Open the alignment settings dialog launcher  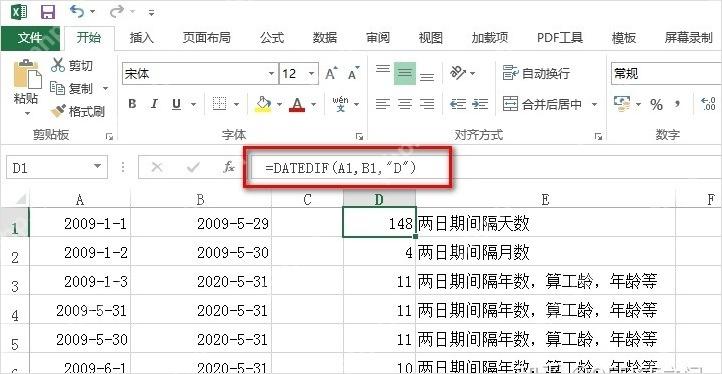[x=598, y=136]
